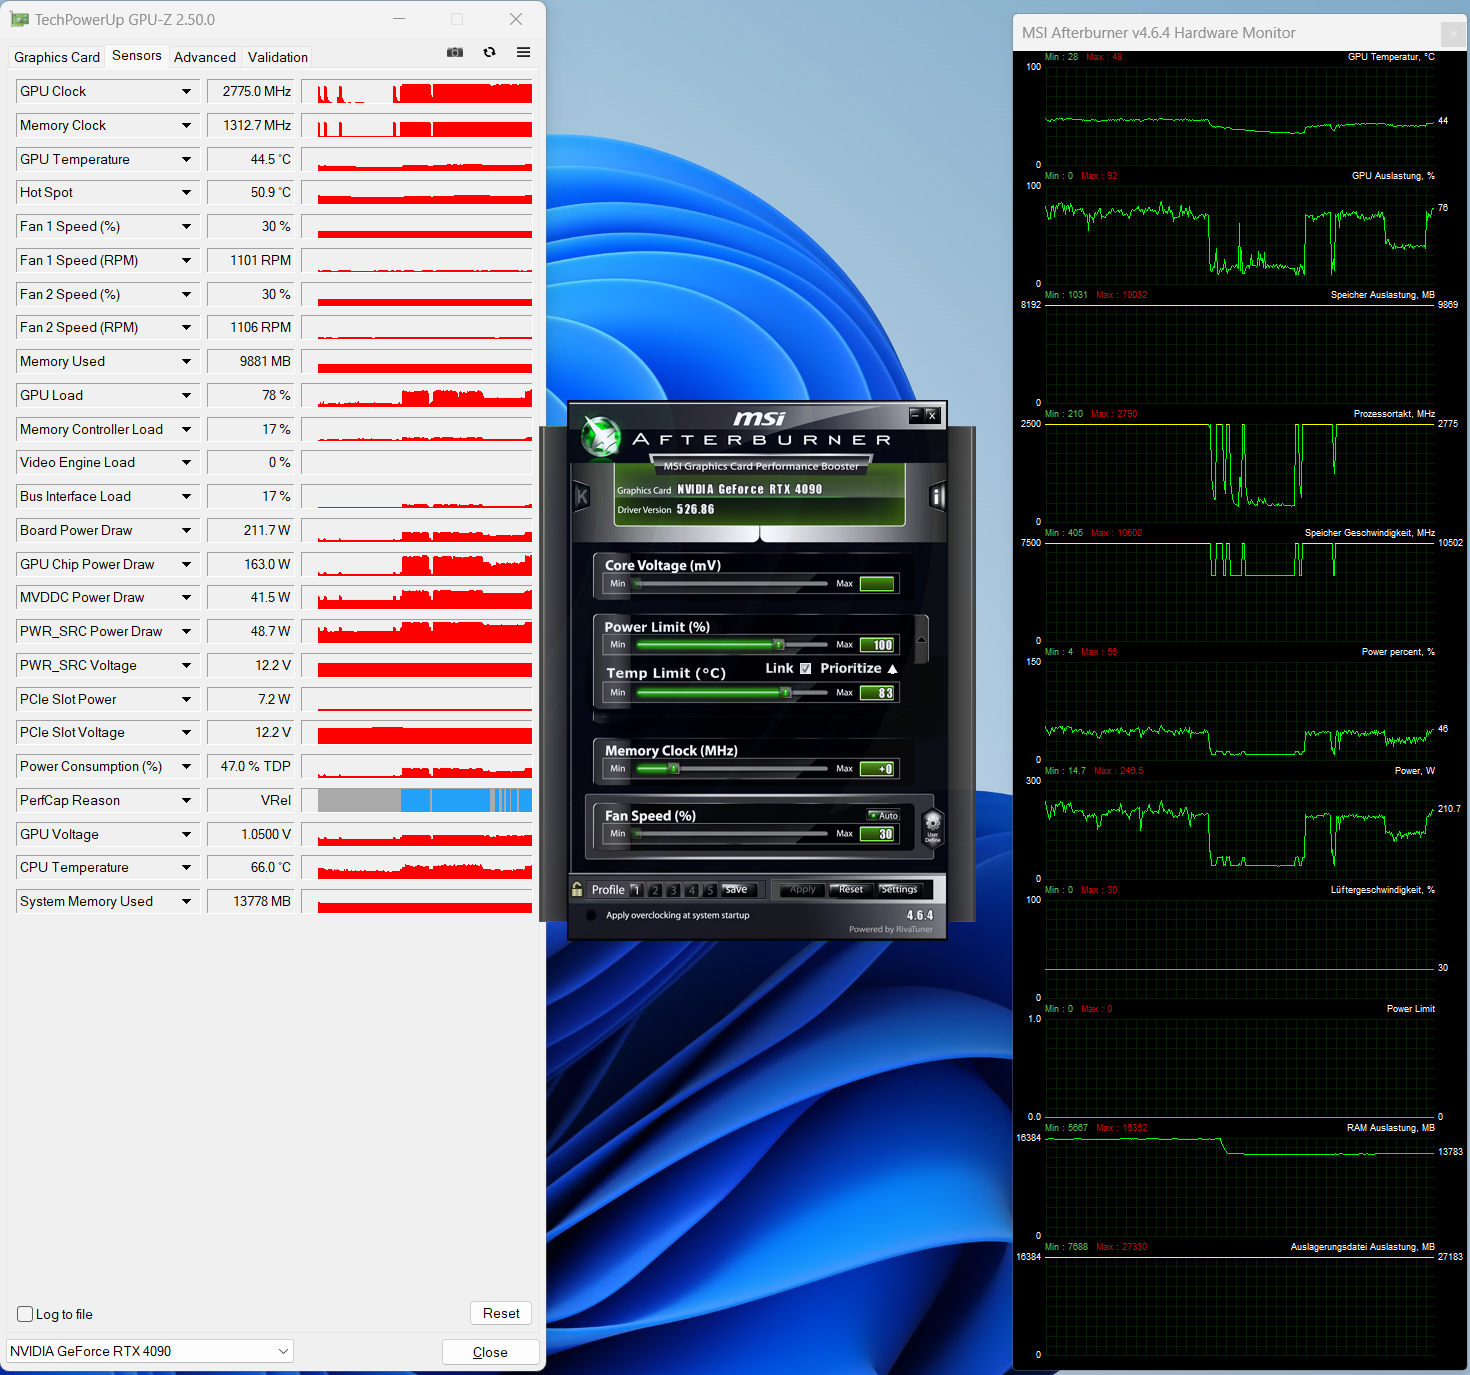The height and width of the screenshot is (1375, 1470).
Task: Open the GPU Temperature sensor dropdown
Action: coord(186,159)
